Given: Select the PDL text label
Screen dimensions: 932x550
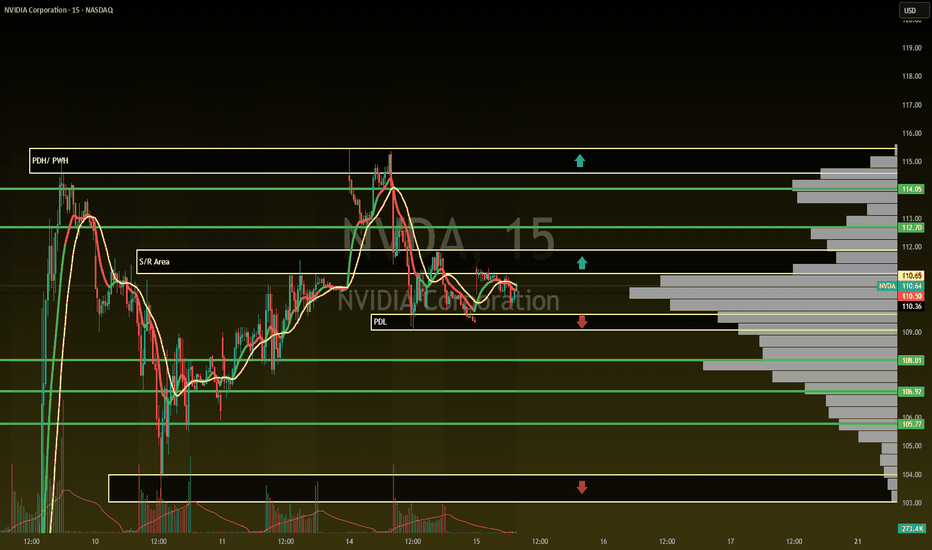Looking at the screenshot, I should pos(380,322).
